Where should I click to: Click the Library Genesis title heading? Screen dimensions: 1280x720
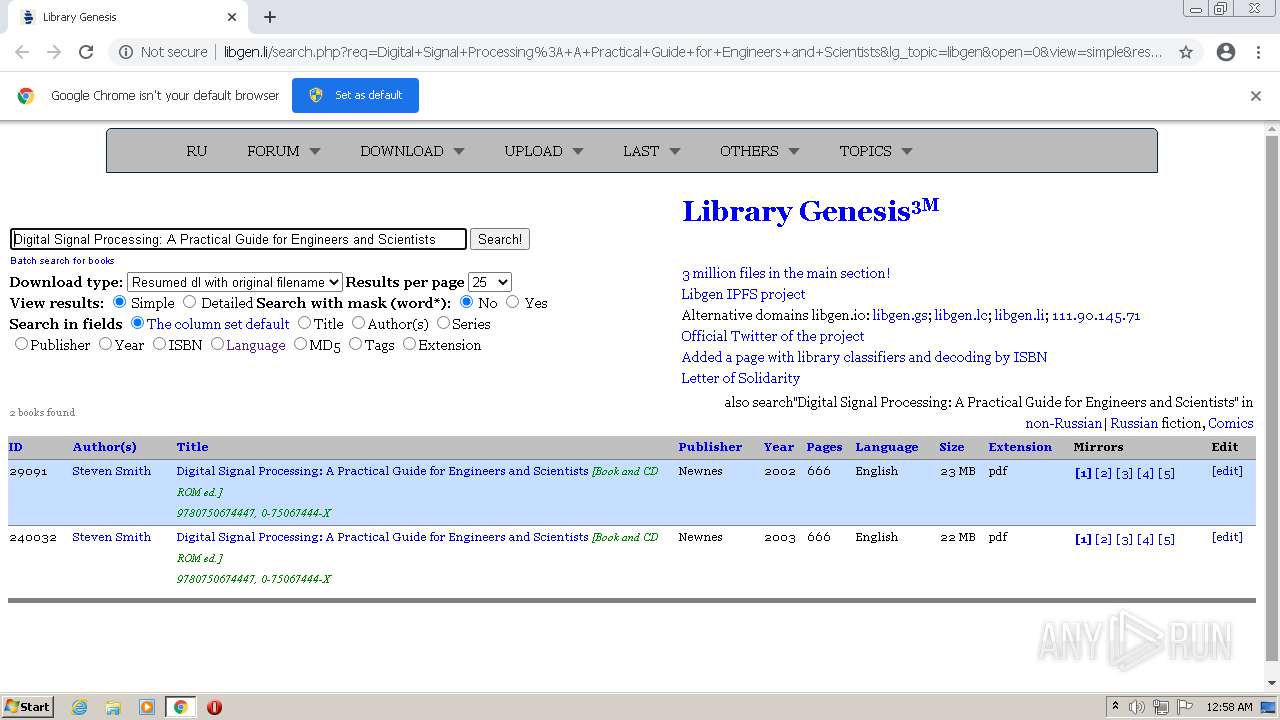(810, 211)
